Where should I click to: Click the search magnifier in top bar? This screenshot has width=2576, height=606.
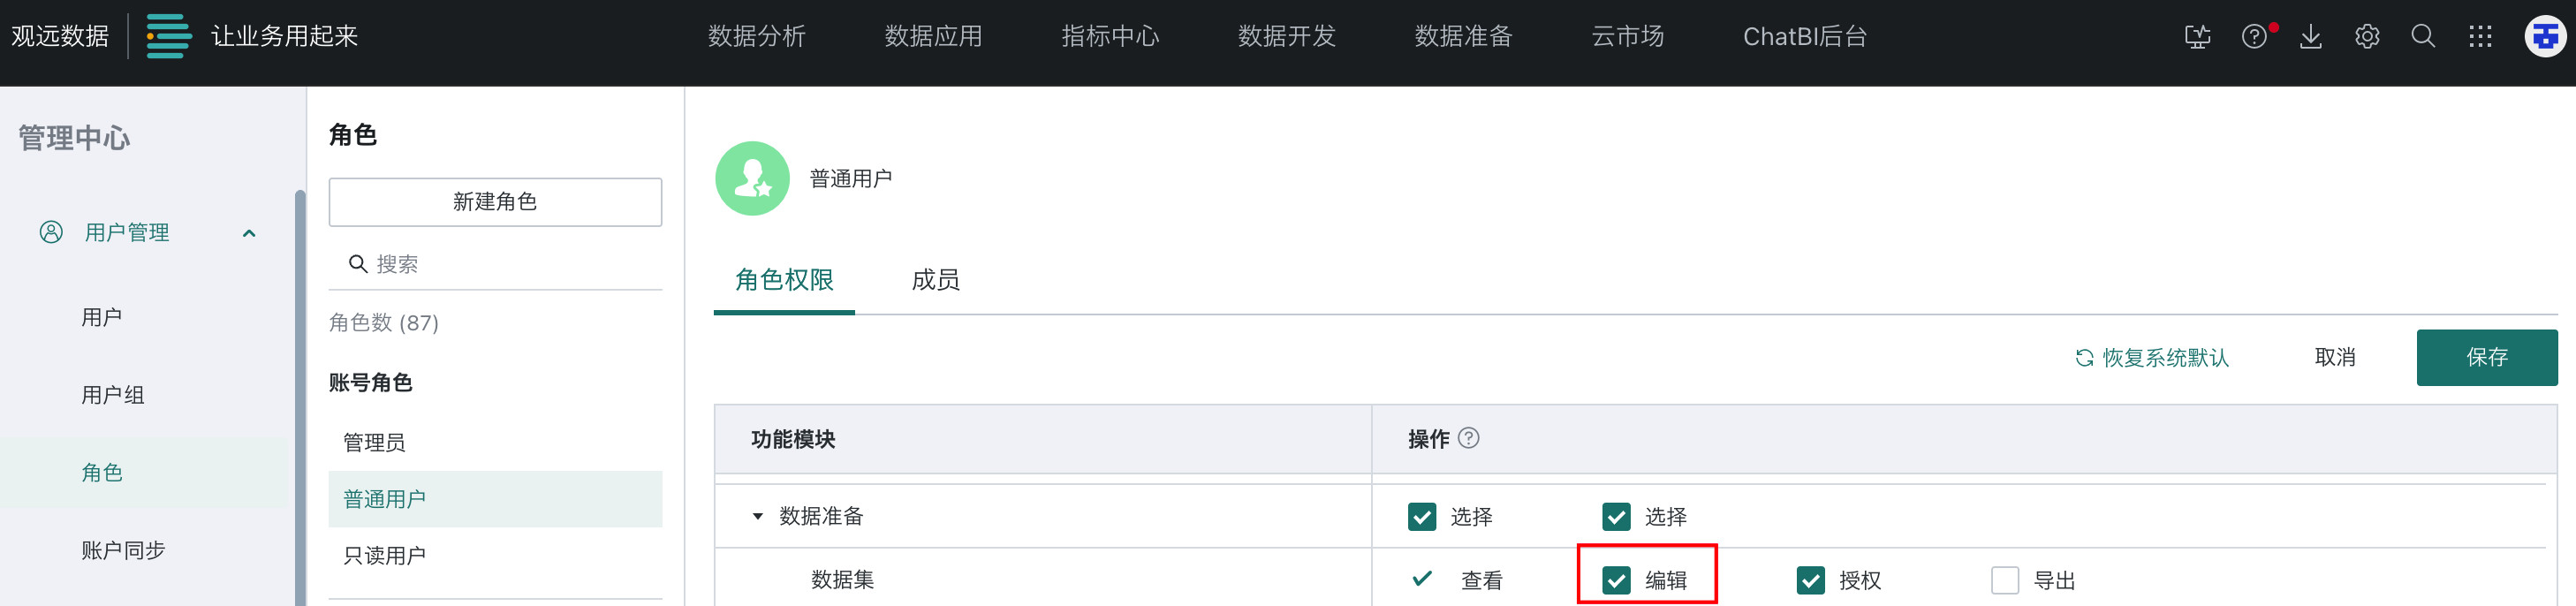click(2423, 37)
